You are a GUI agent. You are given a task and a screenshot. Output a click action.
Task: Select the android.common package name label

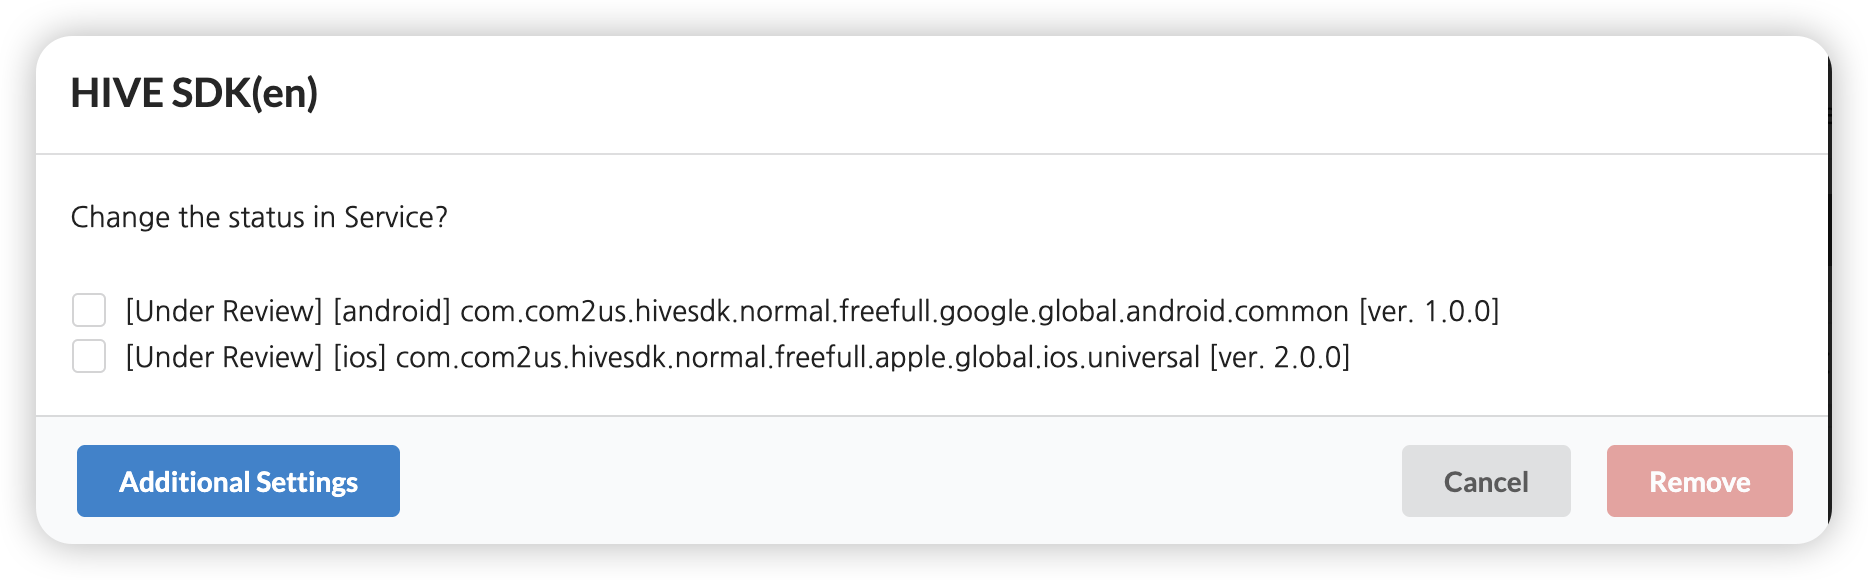[904, 311]
